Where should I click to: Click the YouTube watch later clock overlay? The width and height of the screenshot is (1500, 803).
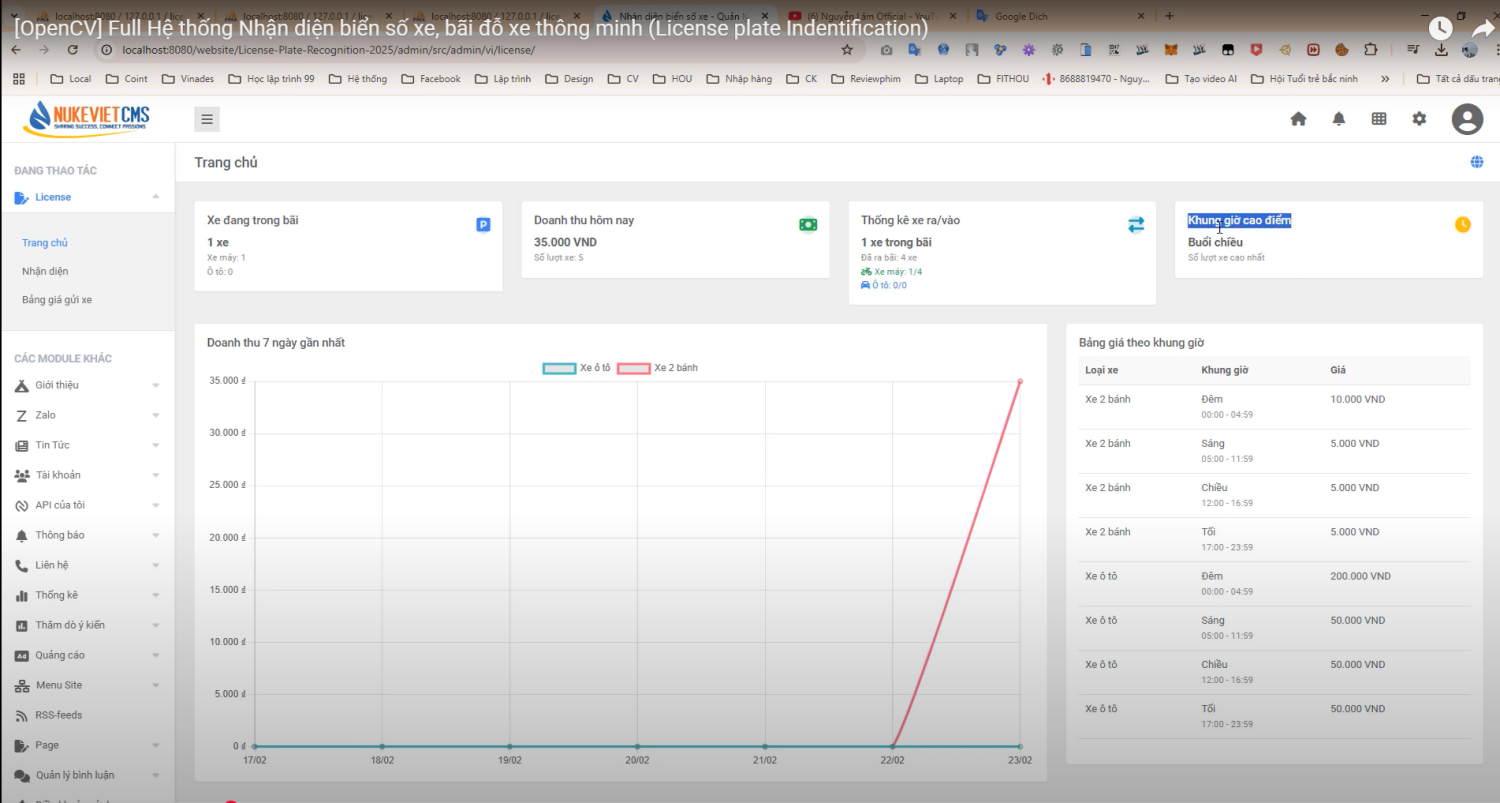pos(1440,29)
